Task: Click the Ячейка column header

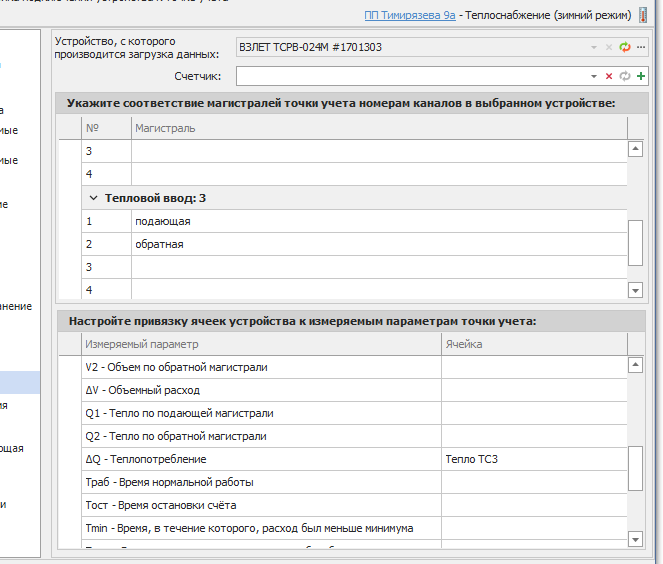Action: (464, 344)
